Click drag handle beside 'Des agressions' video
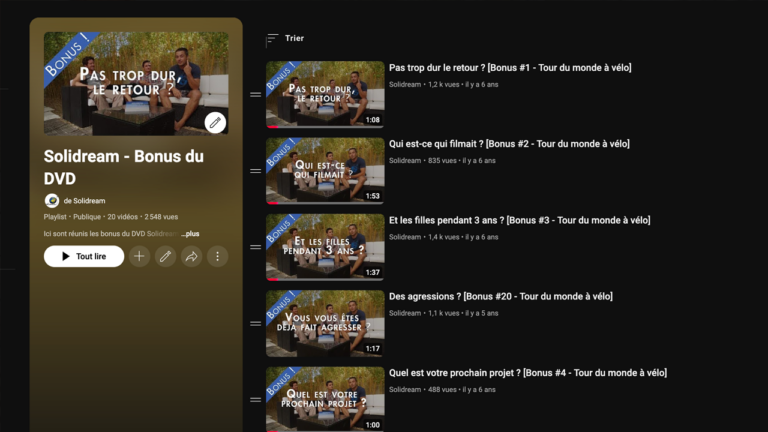The image size is (768, 432). tap(255, 324)
